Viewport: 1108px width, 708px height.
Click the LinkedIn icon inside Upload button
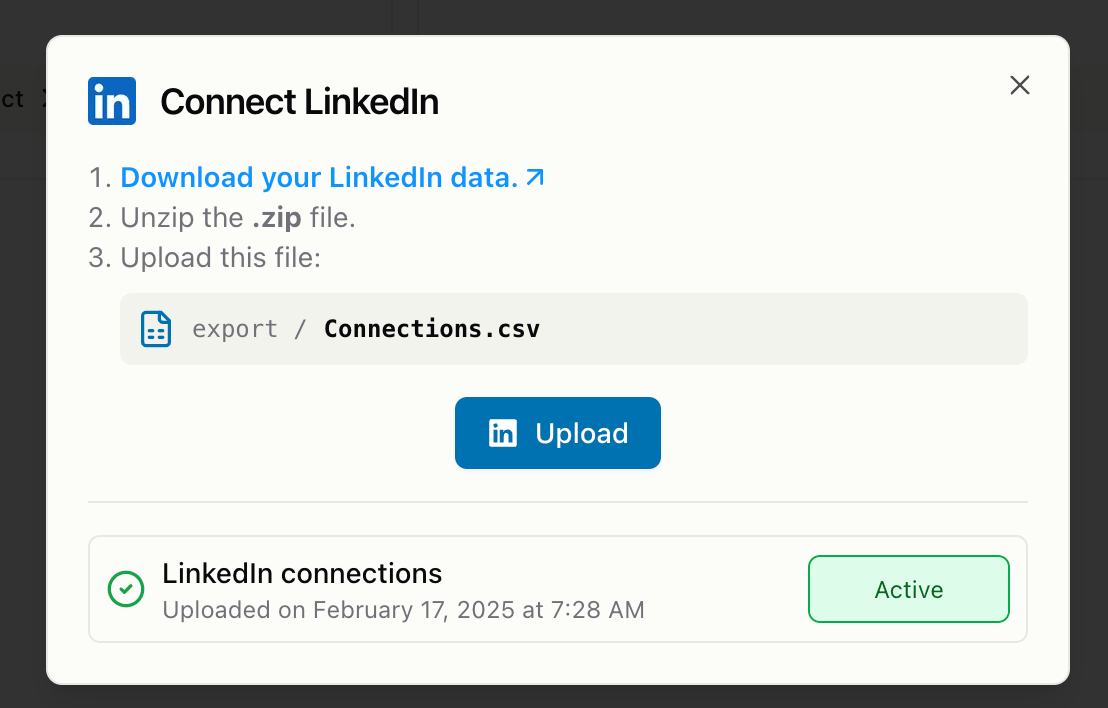502,433
